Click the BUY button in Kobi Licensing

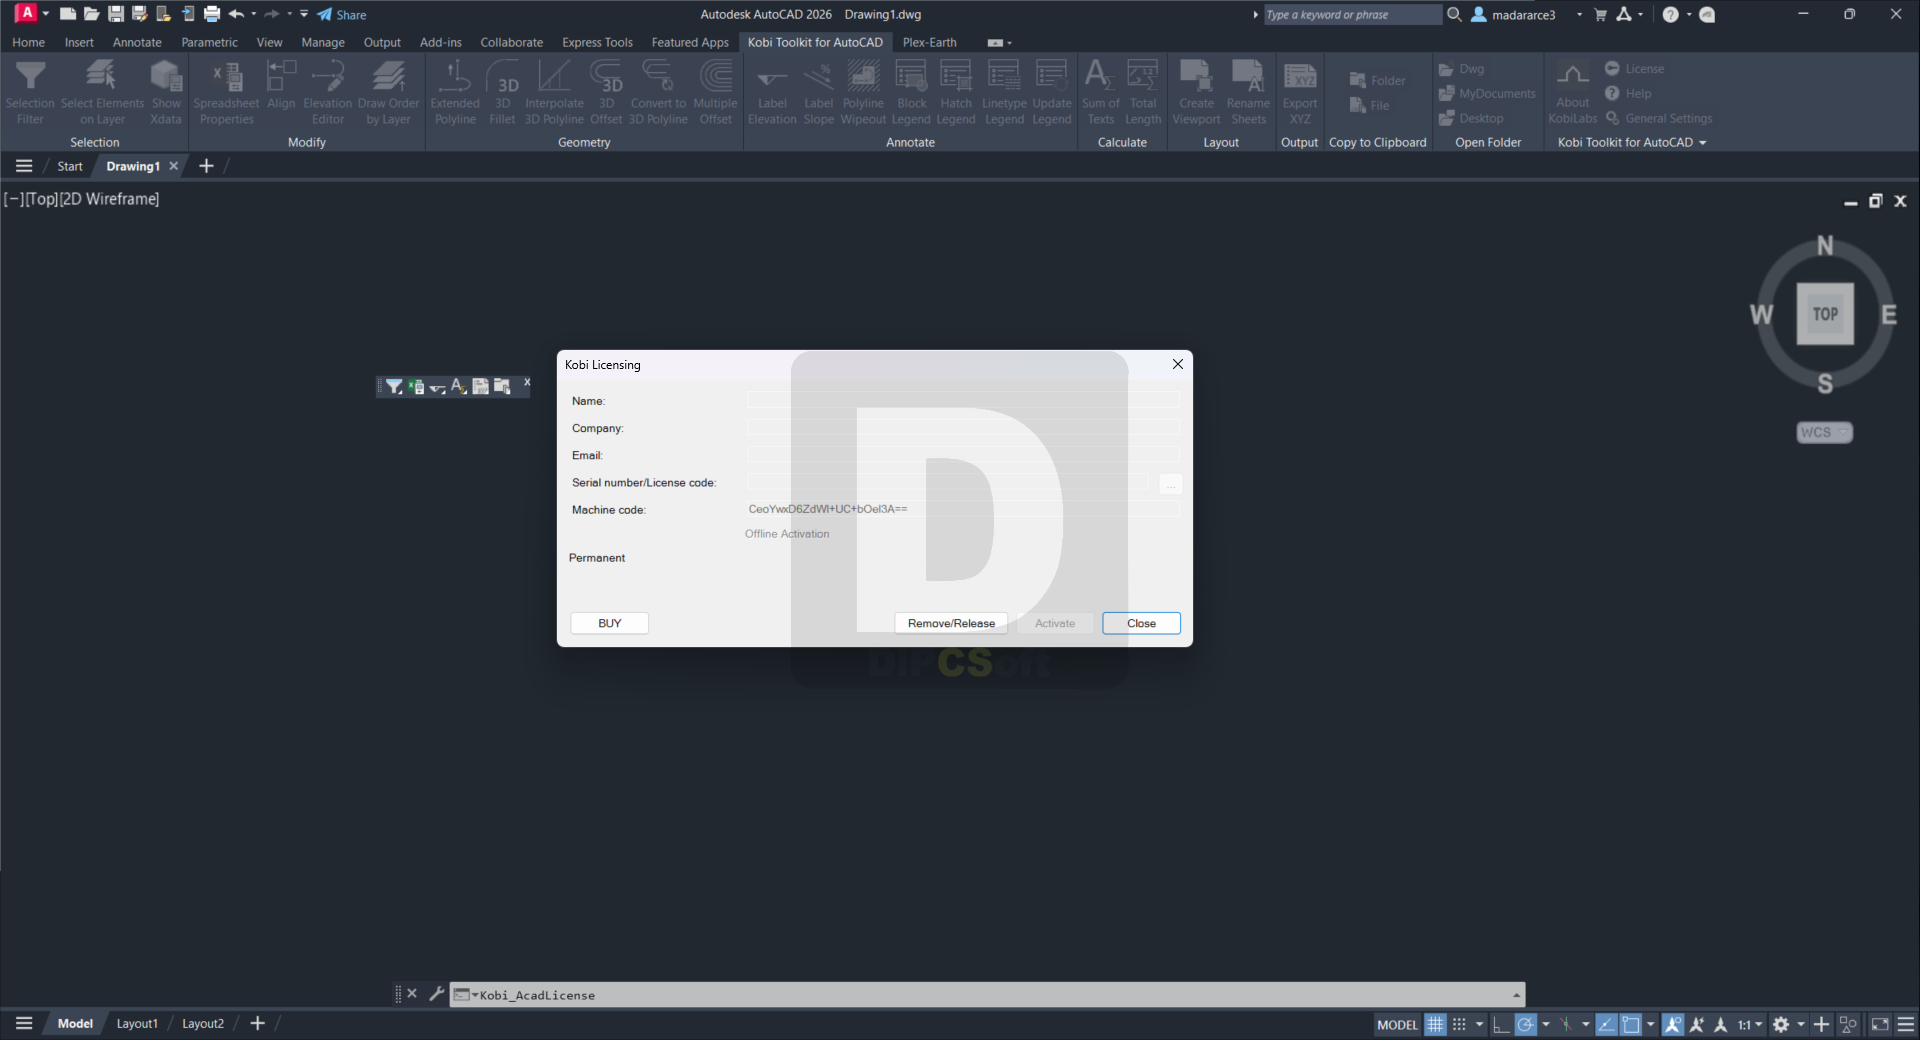[x=609, y=623]
